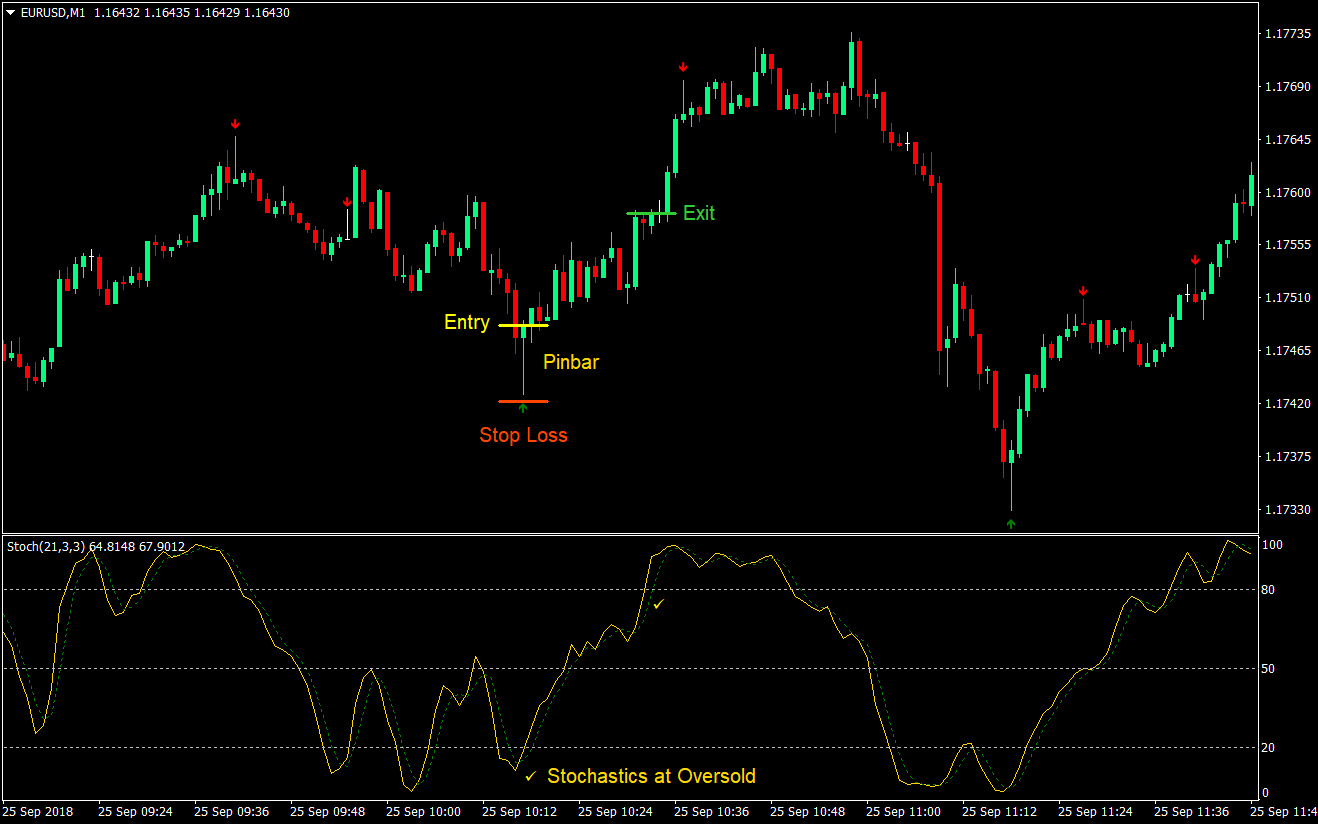The height and width of the screenshot is (824, 1318).
Task: Select green up arrow under Stop Loss line
Action: click(x=523, y=408)
